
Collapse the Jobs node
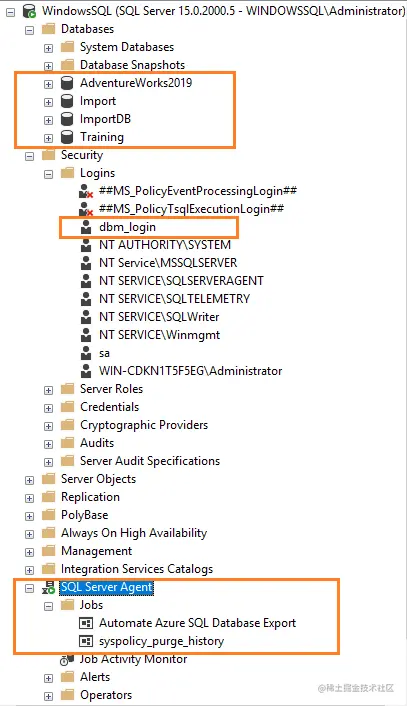click(49, 606)
